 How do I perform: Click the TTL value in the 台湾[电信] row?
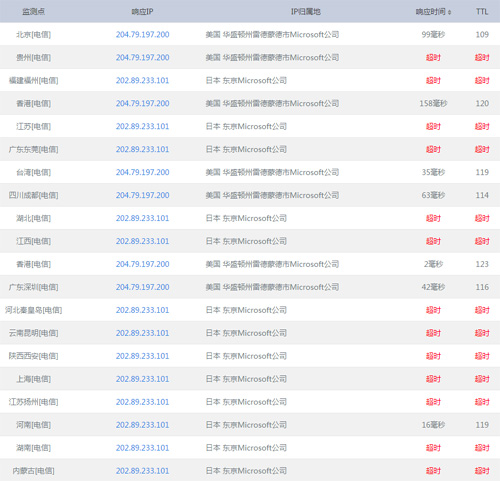point(482,172)
